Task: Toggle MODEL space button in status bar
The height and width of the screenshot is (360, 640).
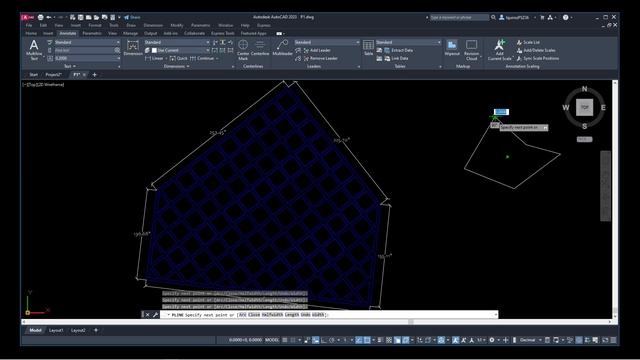Action: coord(272,340)
